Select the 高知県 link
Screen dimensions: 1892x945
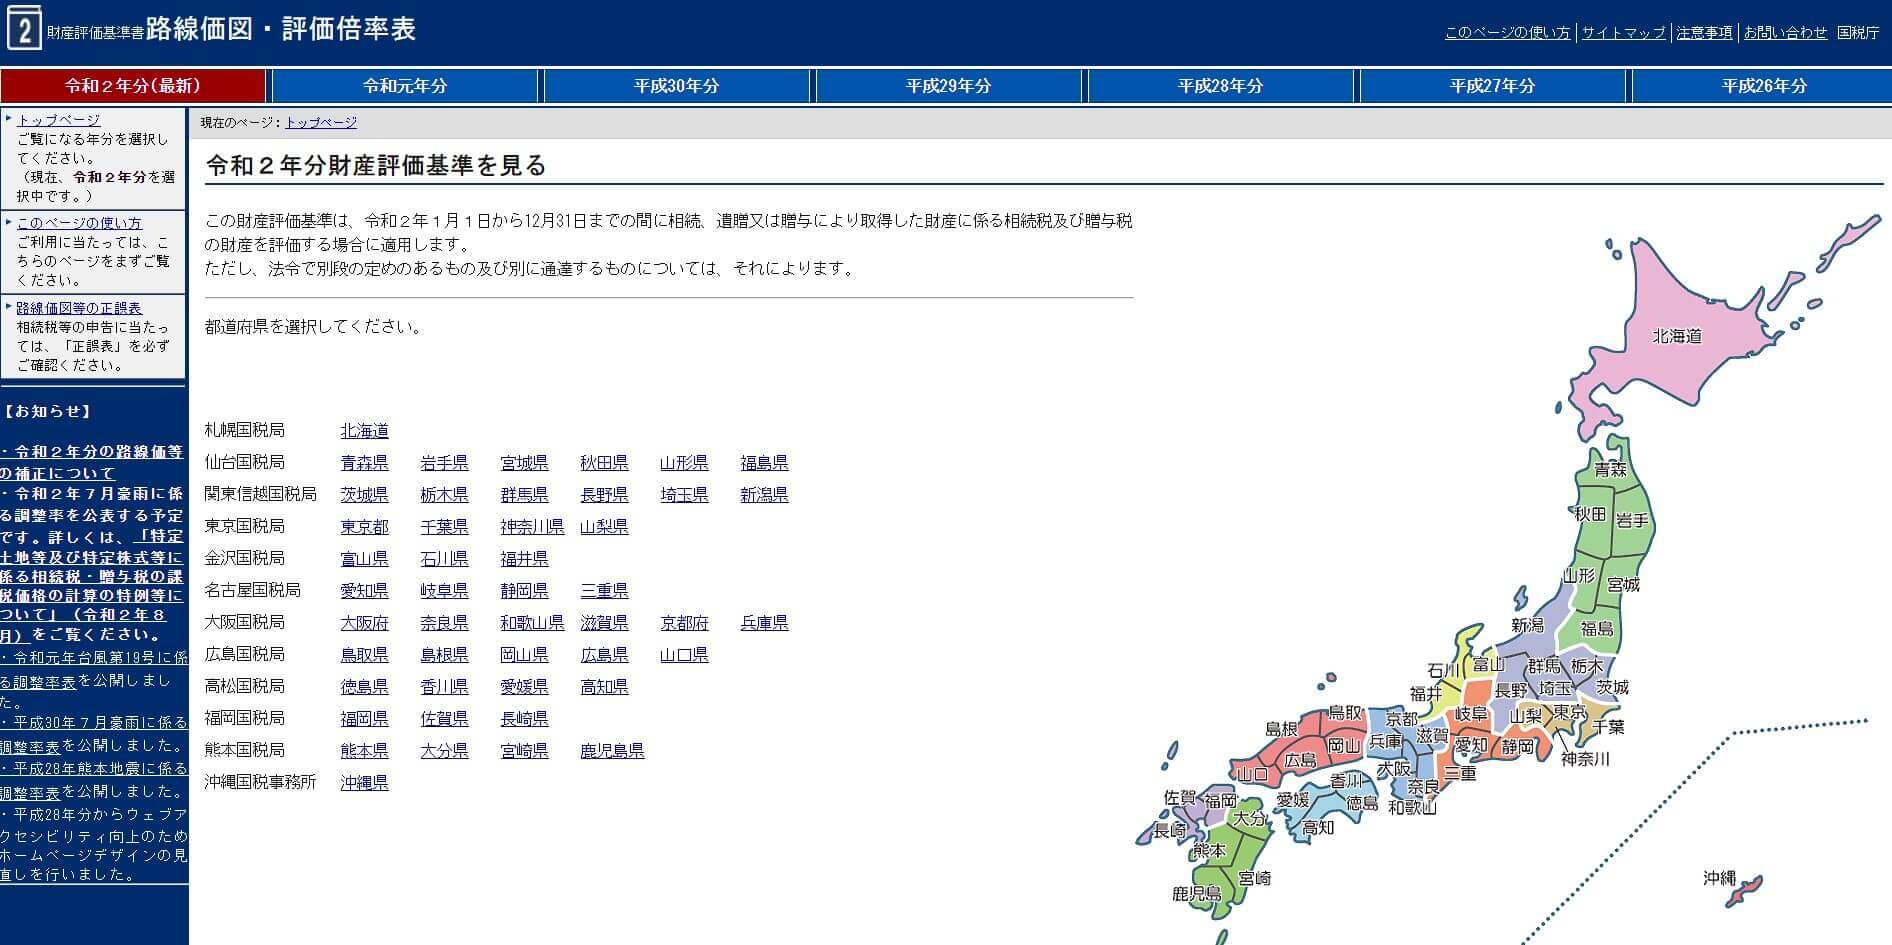(x=604, y=687)
